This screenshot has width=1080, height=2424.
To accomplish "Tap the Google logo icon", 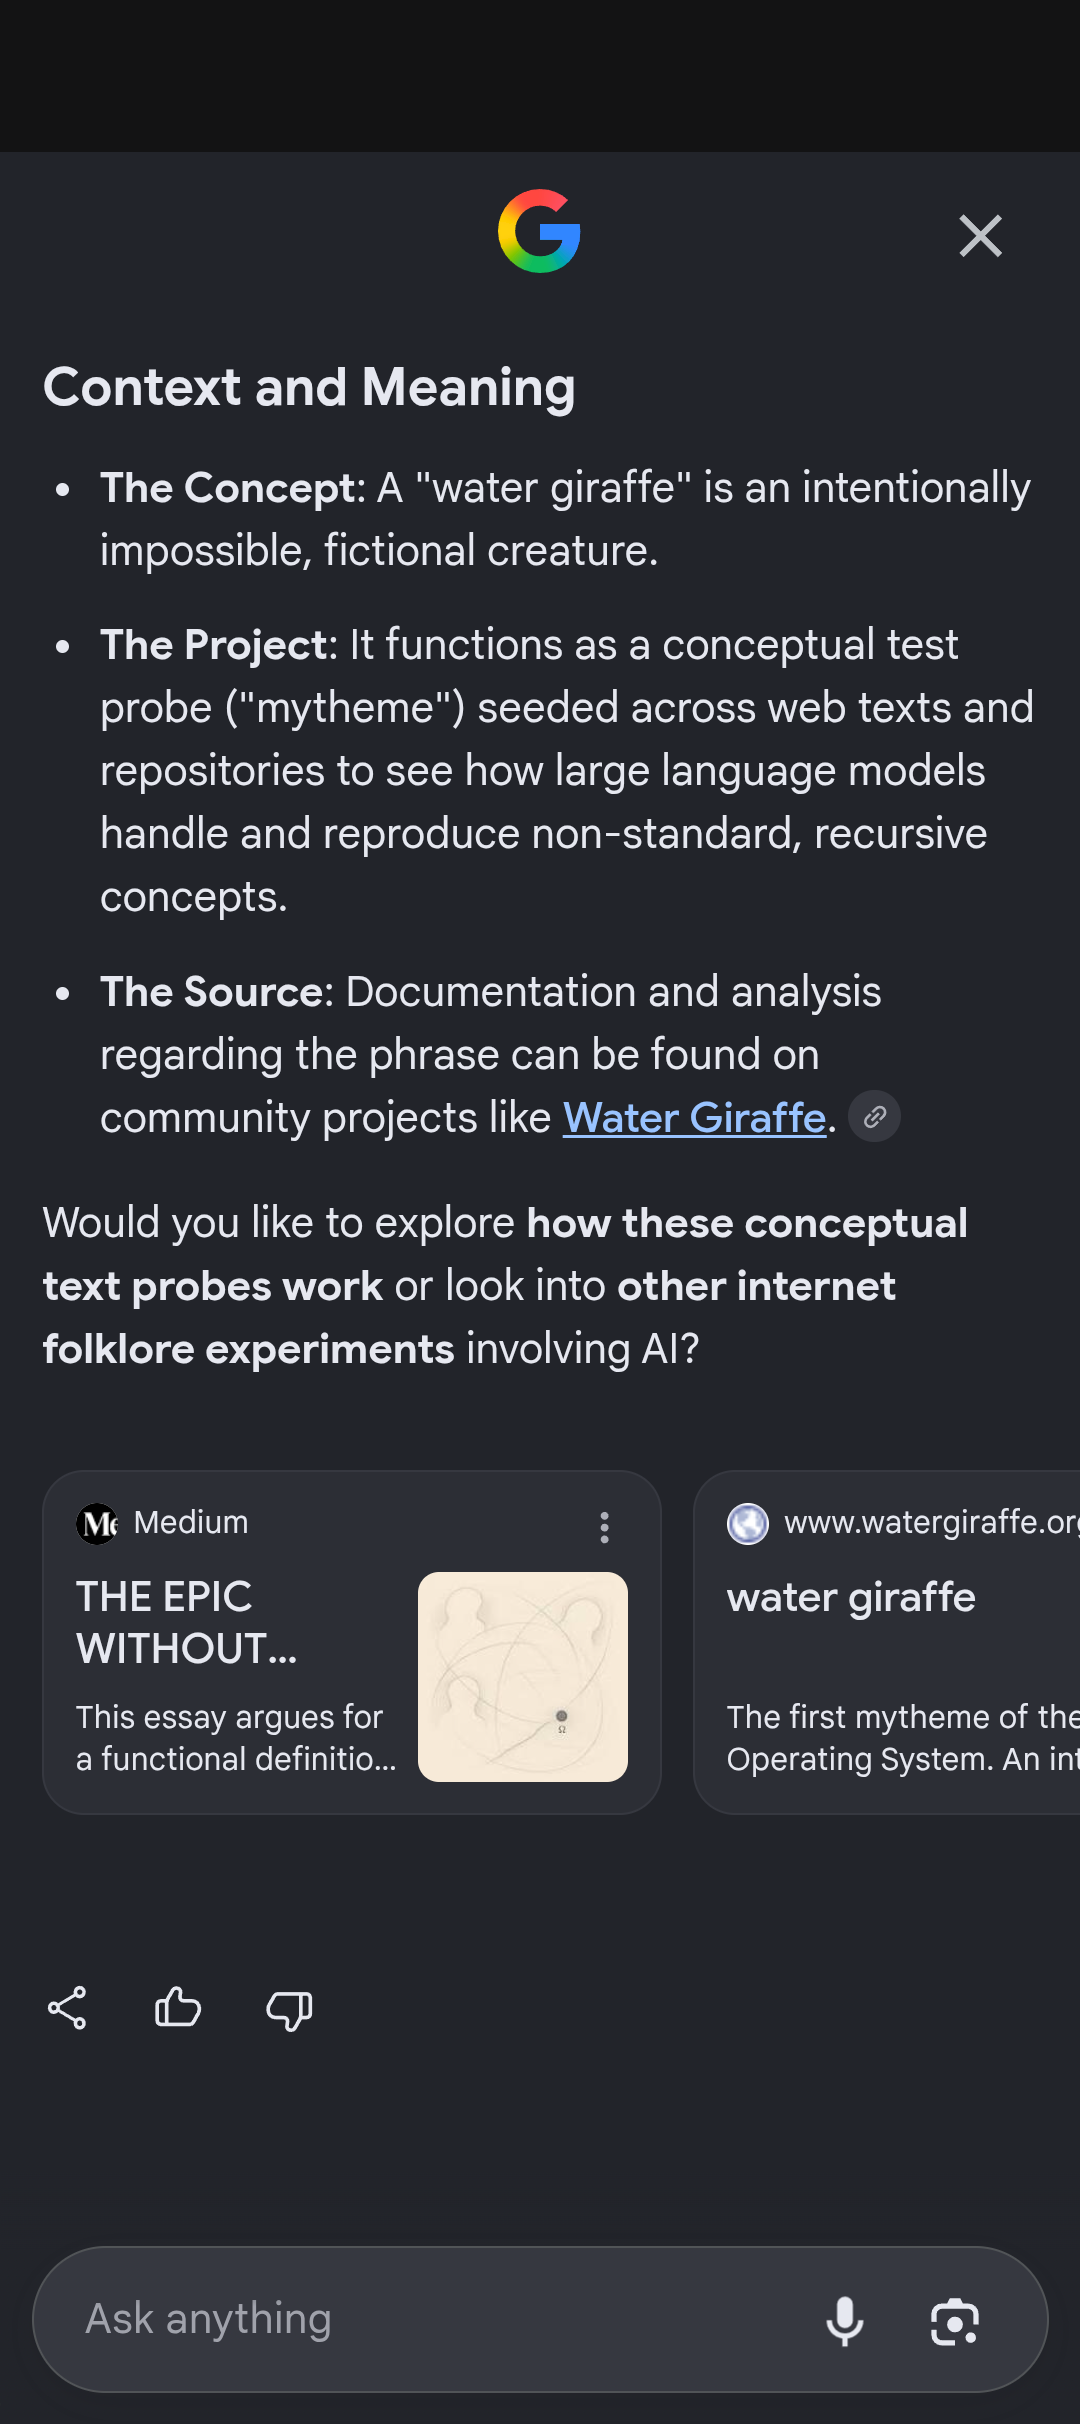I will 539,231.
